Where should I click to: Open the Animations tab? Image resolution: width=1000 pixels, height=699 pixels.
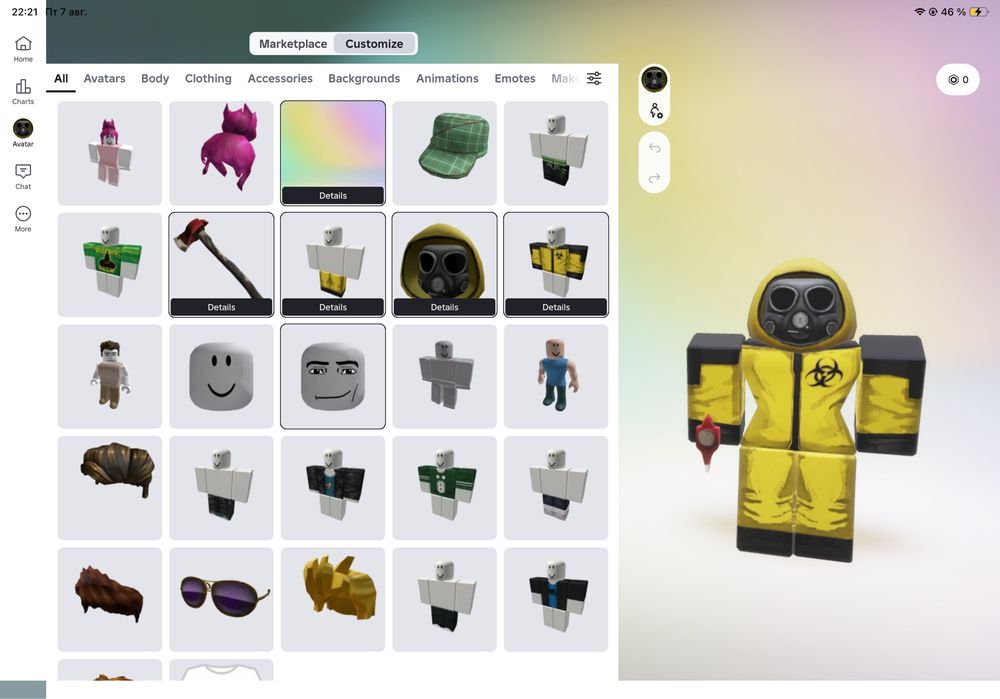click(x=447, y=78)
